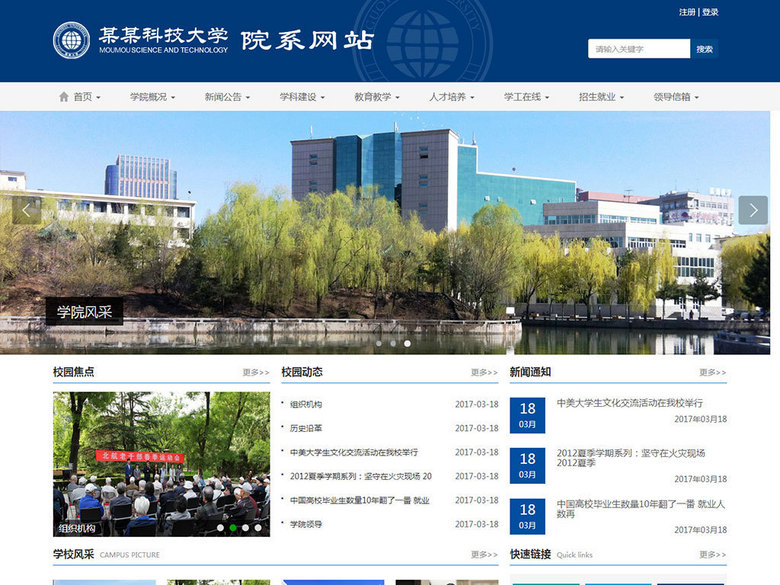The image size is (780, 585).
Task: Click date badge beside 中美大学生 headline
Action: (527, 415)
